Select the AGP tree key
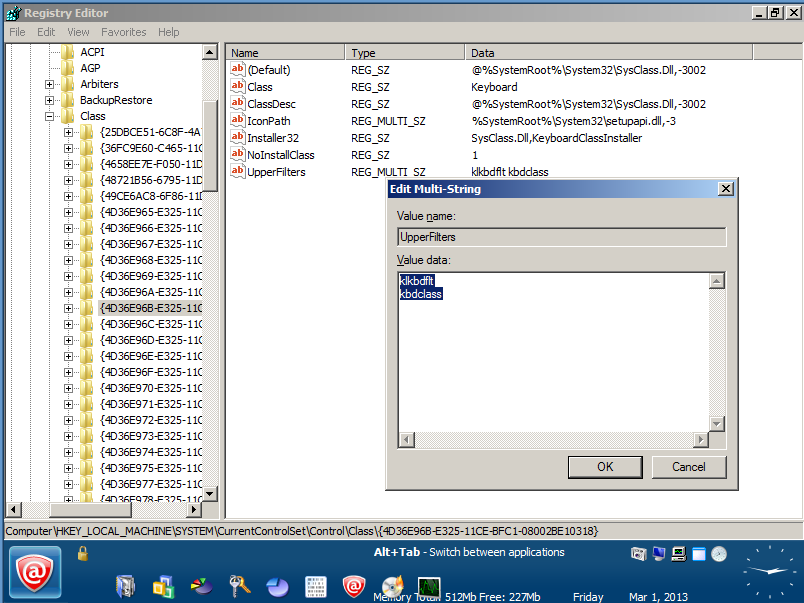The image size is (804, 603). point(90,68)
